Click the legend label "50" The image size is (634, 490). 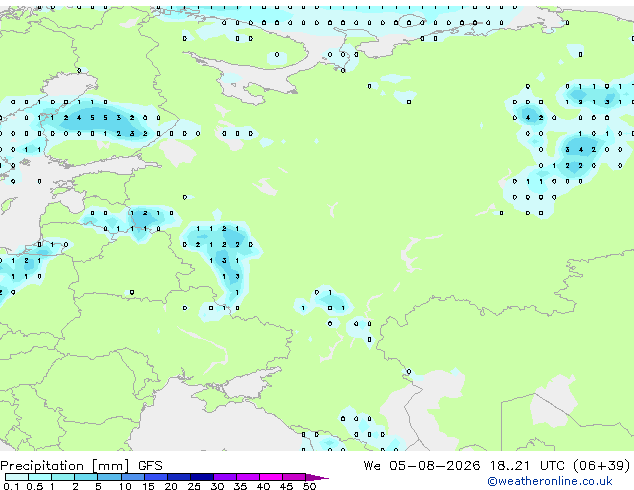pyautogui.click(x=309, y=486)
